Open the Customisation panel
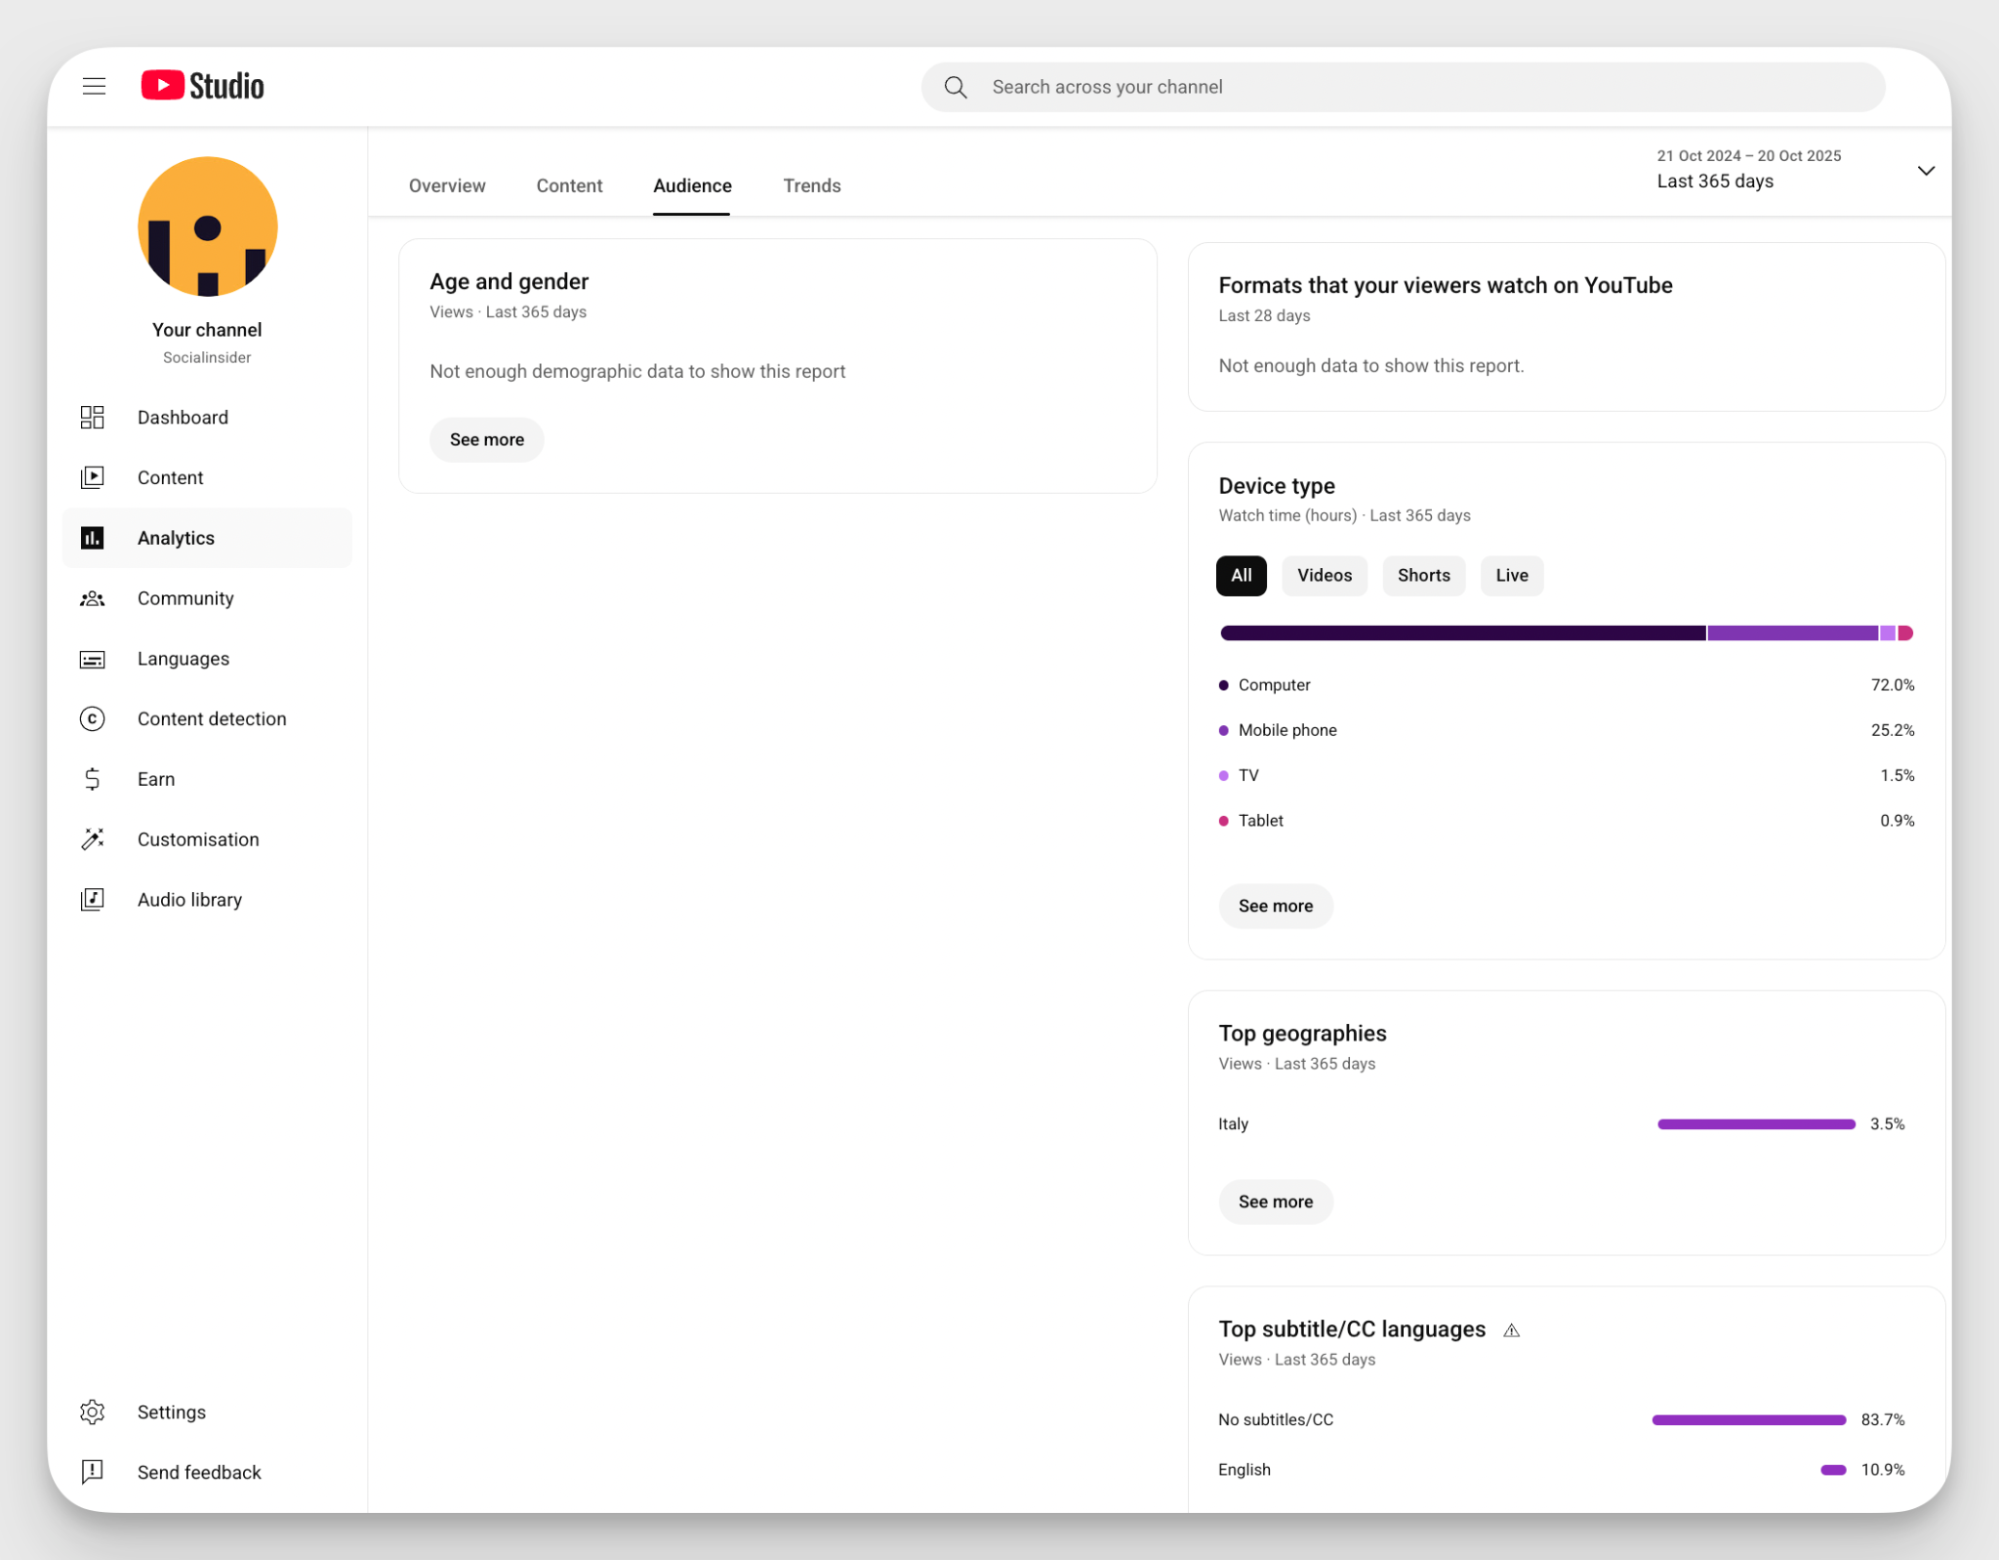1999x1560 pixels. point(197,839)
